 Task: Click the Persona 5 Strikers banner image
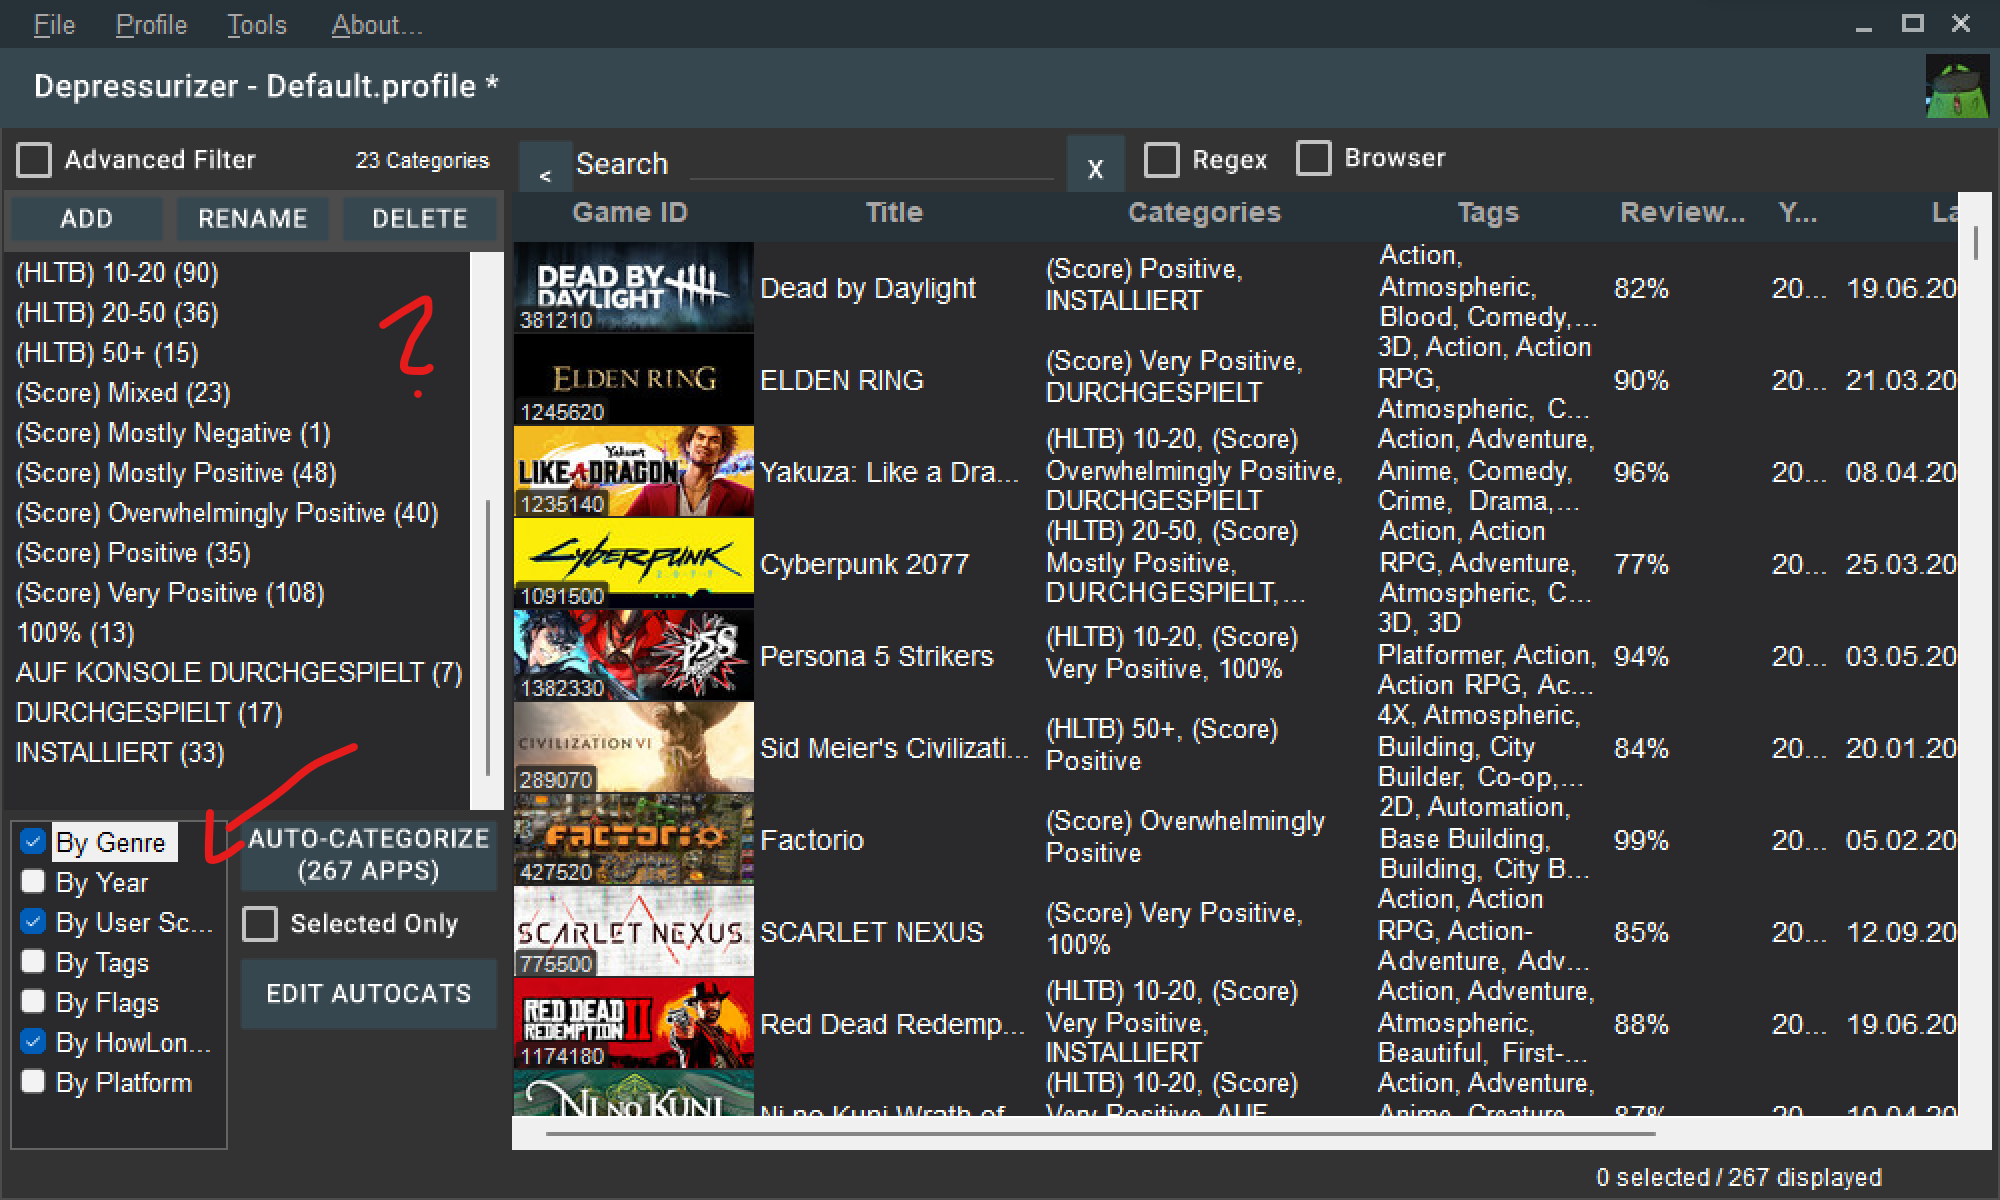pyautogui.click(x=633, y=655)
